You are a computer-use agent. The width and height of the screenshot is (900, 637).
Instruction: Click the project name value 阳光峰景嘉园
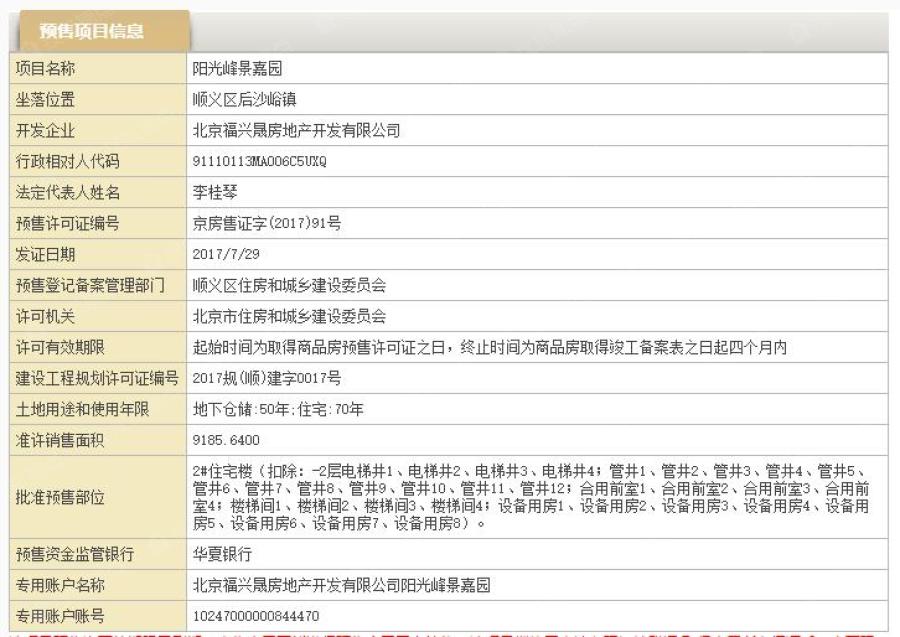237,69
